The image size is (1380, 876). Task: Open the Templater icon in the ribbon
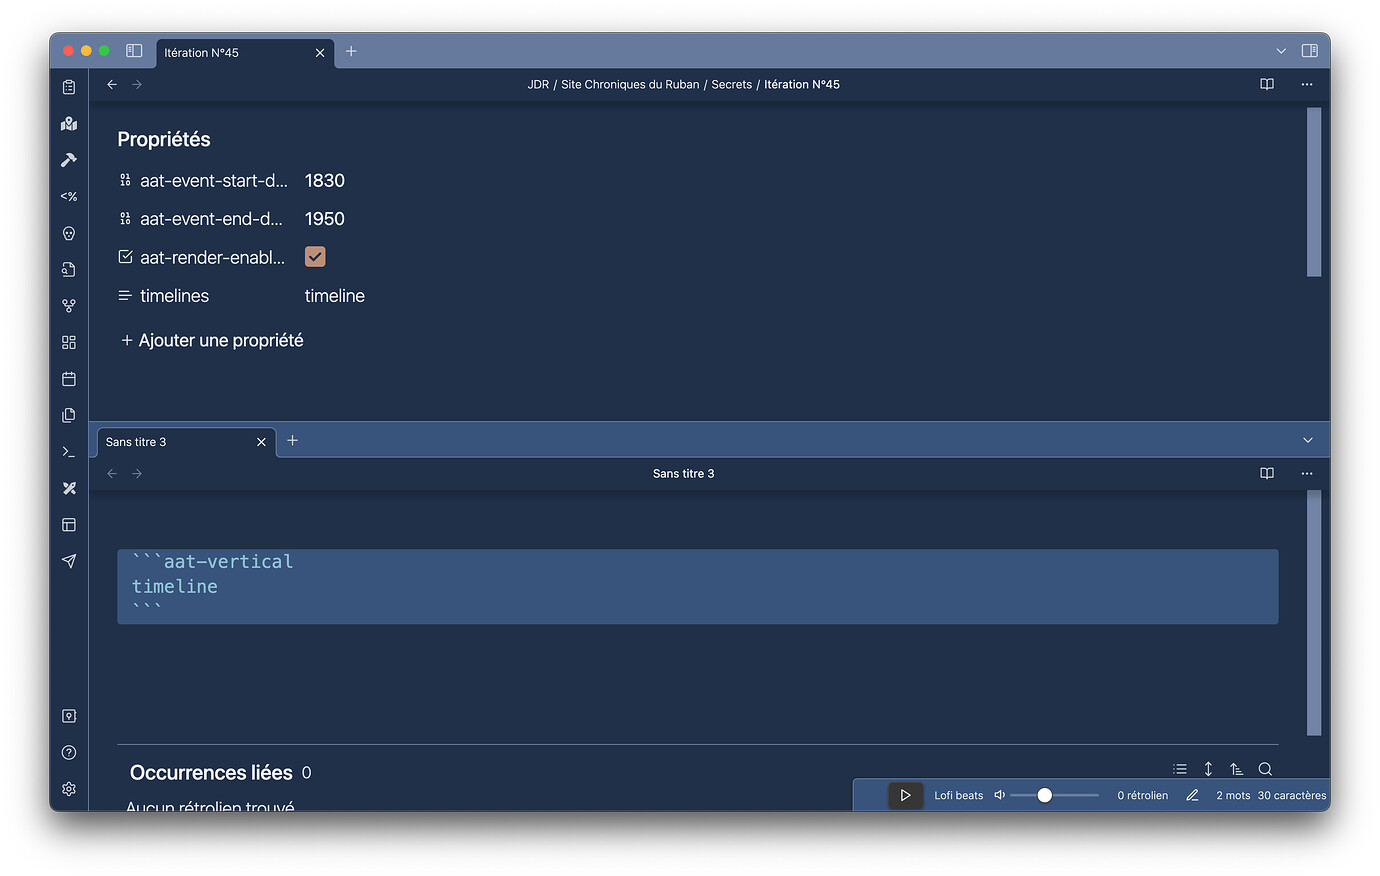coord(69,197)
